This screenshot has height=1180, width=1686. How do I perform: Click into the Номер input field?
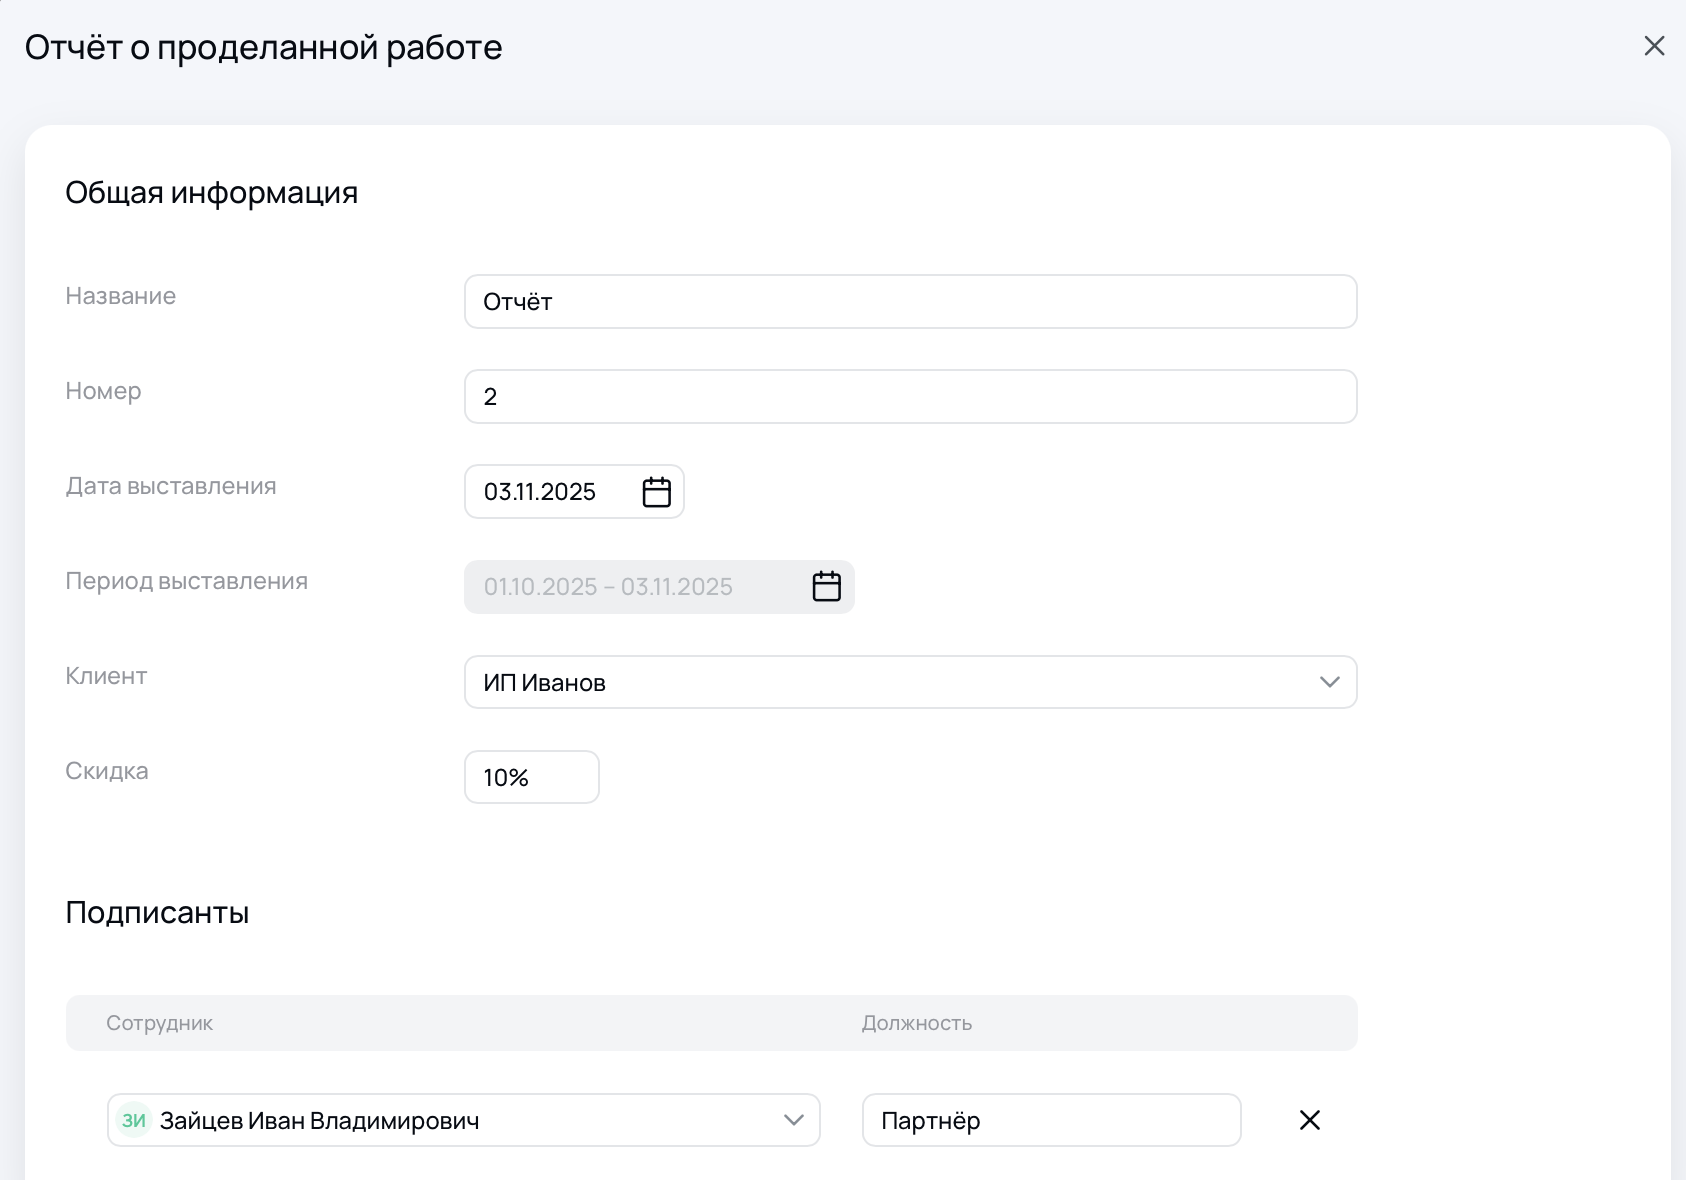pyautogui.click(x=910, y=397)
